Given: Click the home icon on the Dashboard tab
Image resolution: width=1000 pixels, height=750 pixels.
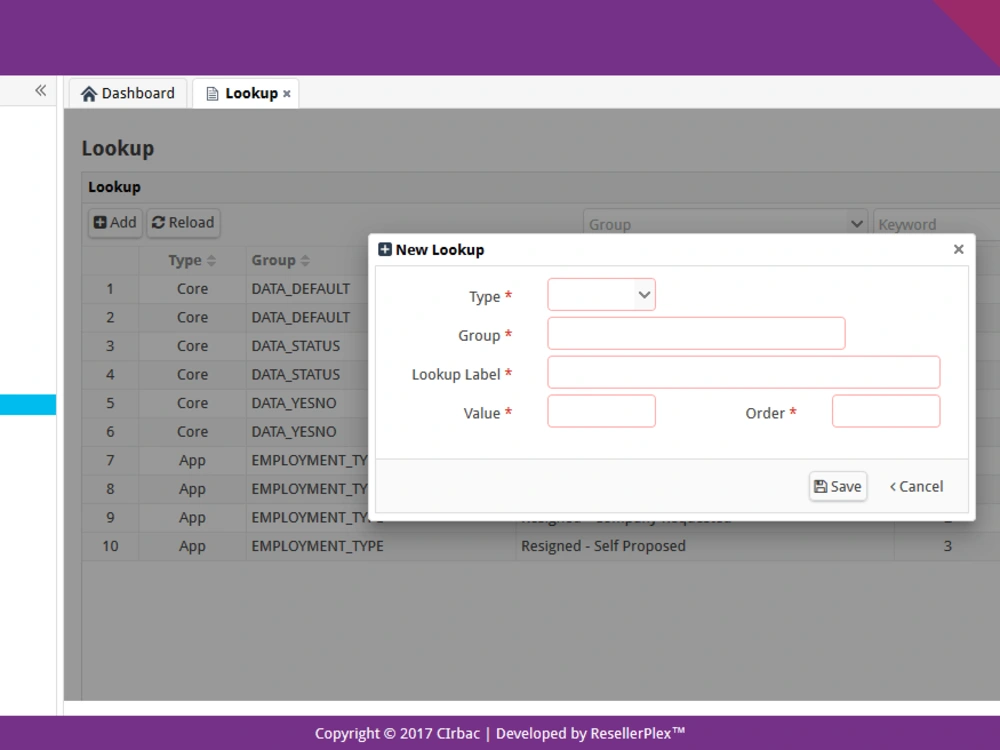Looking at the screenshot, I should tap(89, 92).
